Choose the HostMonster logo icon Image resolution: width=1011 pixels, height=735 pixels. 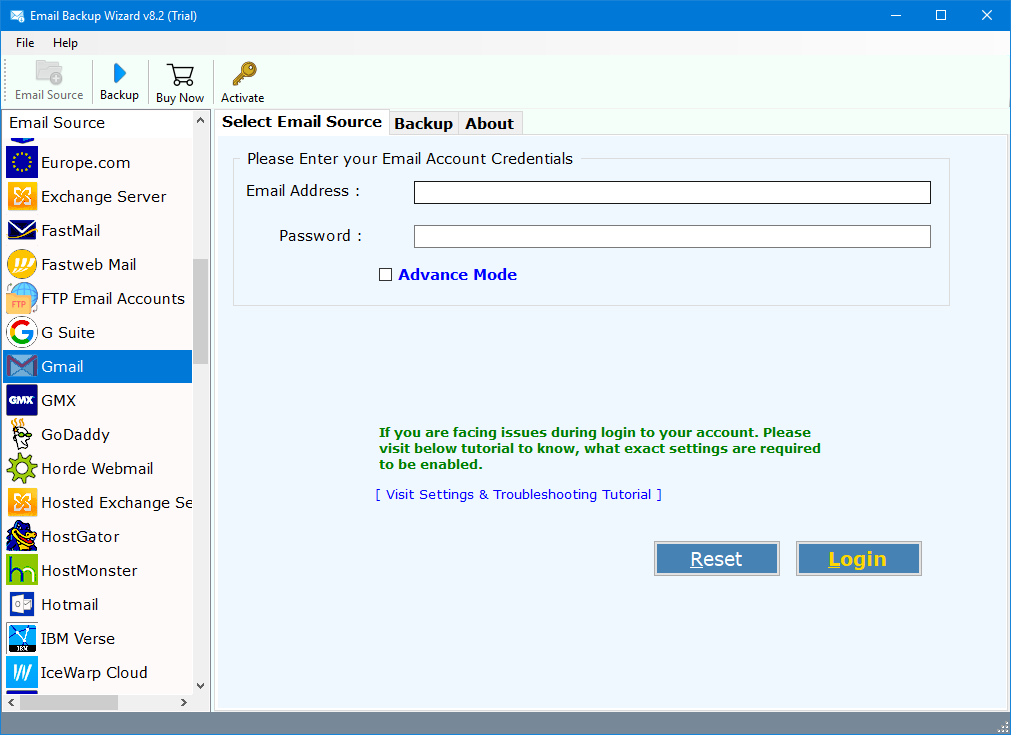[x=22, y=571]
